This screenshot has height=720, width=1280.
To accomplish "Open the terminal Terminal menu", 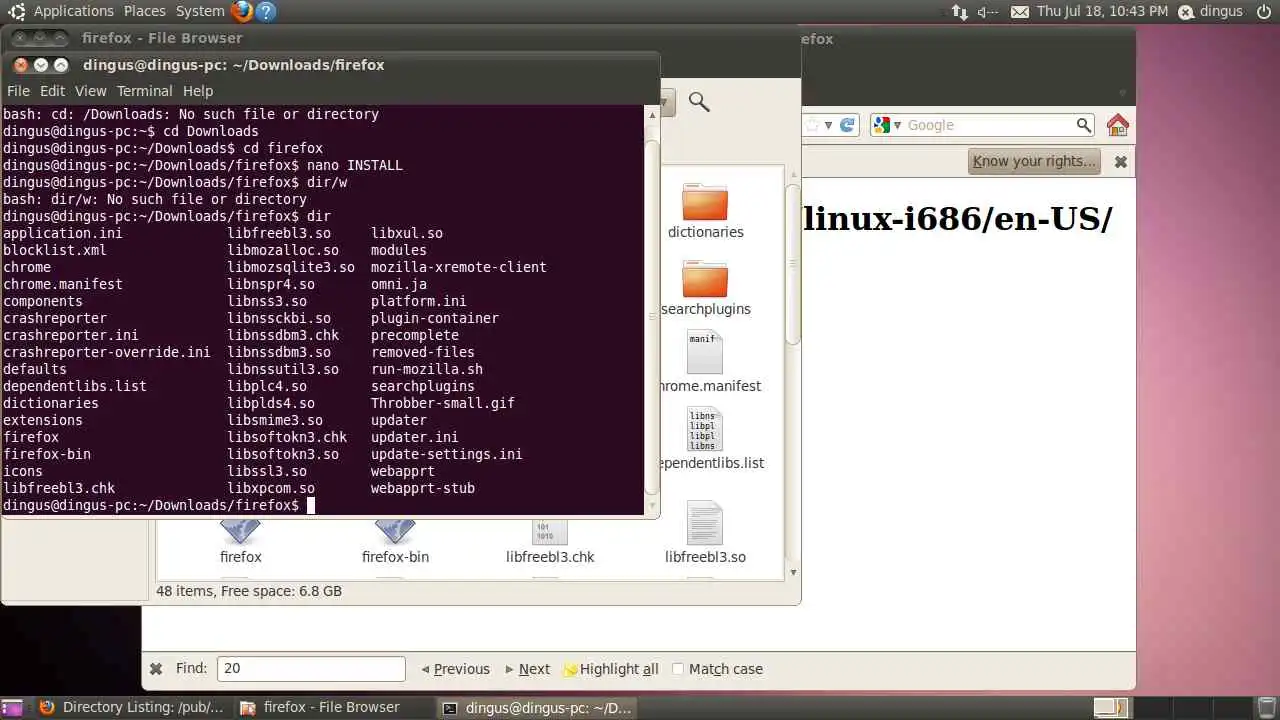I will 145,91.
